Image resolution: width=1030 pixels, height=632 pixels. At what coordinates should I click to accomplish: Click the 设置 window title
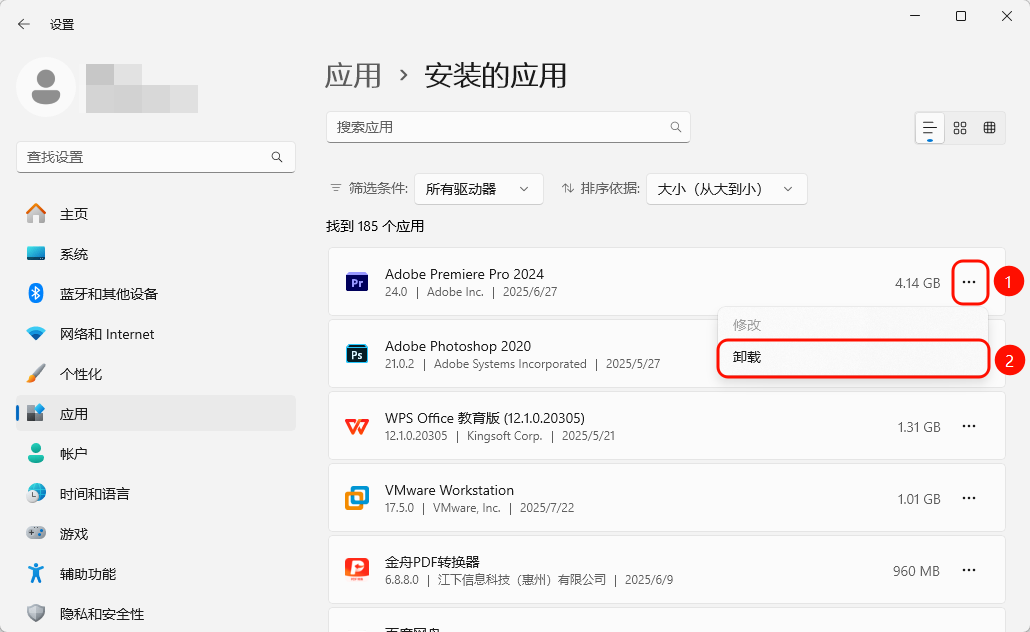[62, 24]
